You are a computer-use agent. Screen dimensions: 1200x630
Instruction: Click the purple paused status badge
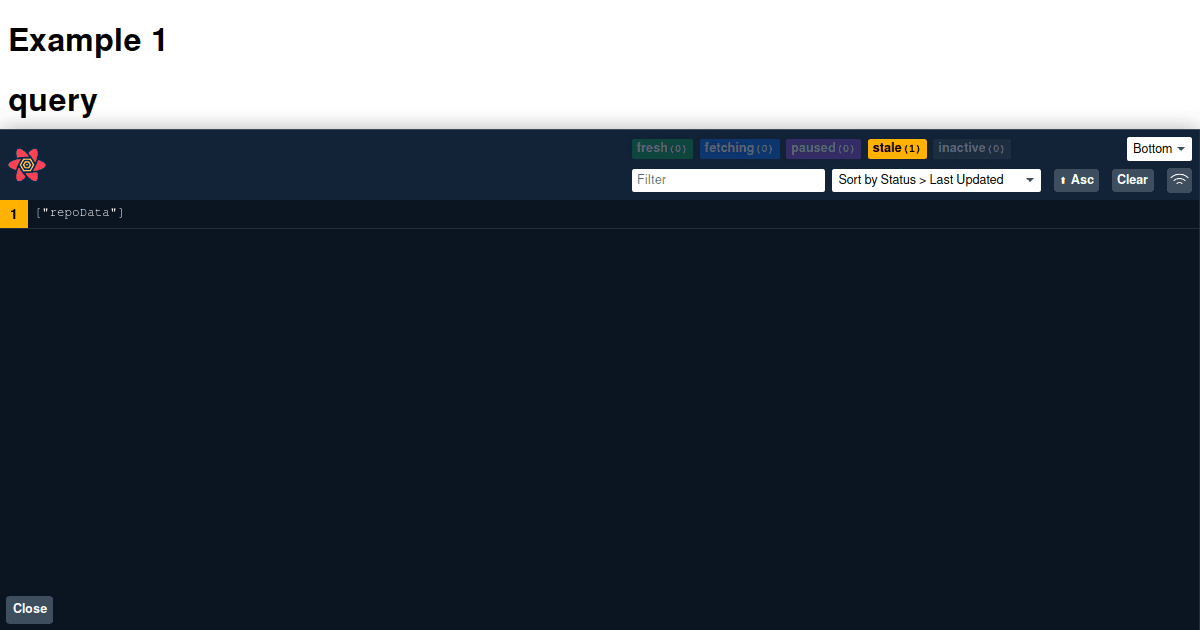(x=823, y=148)
